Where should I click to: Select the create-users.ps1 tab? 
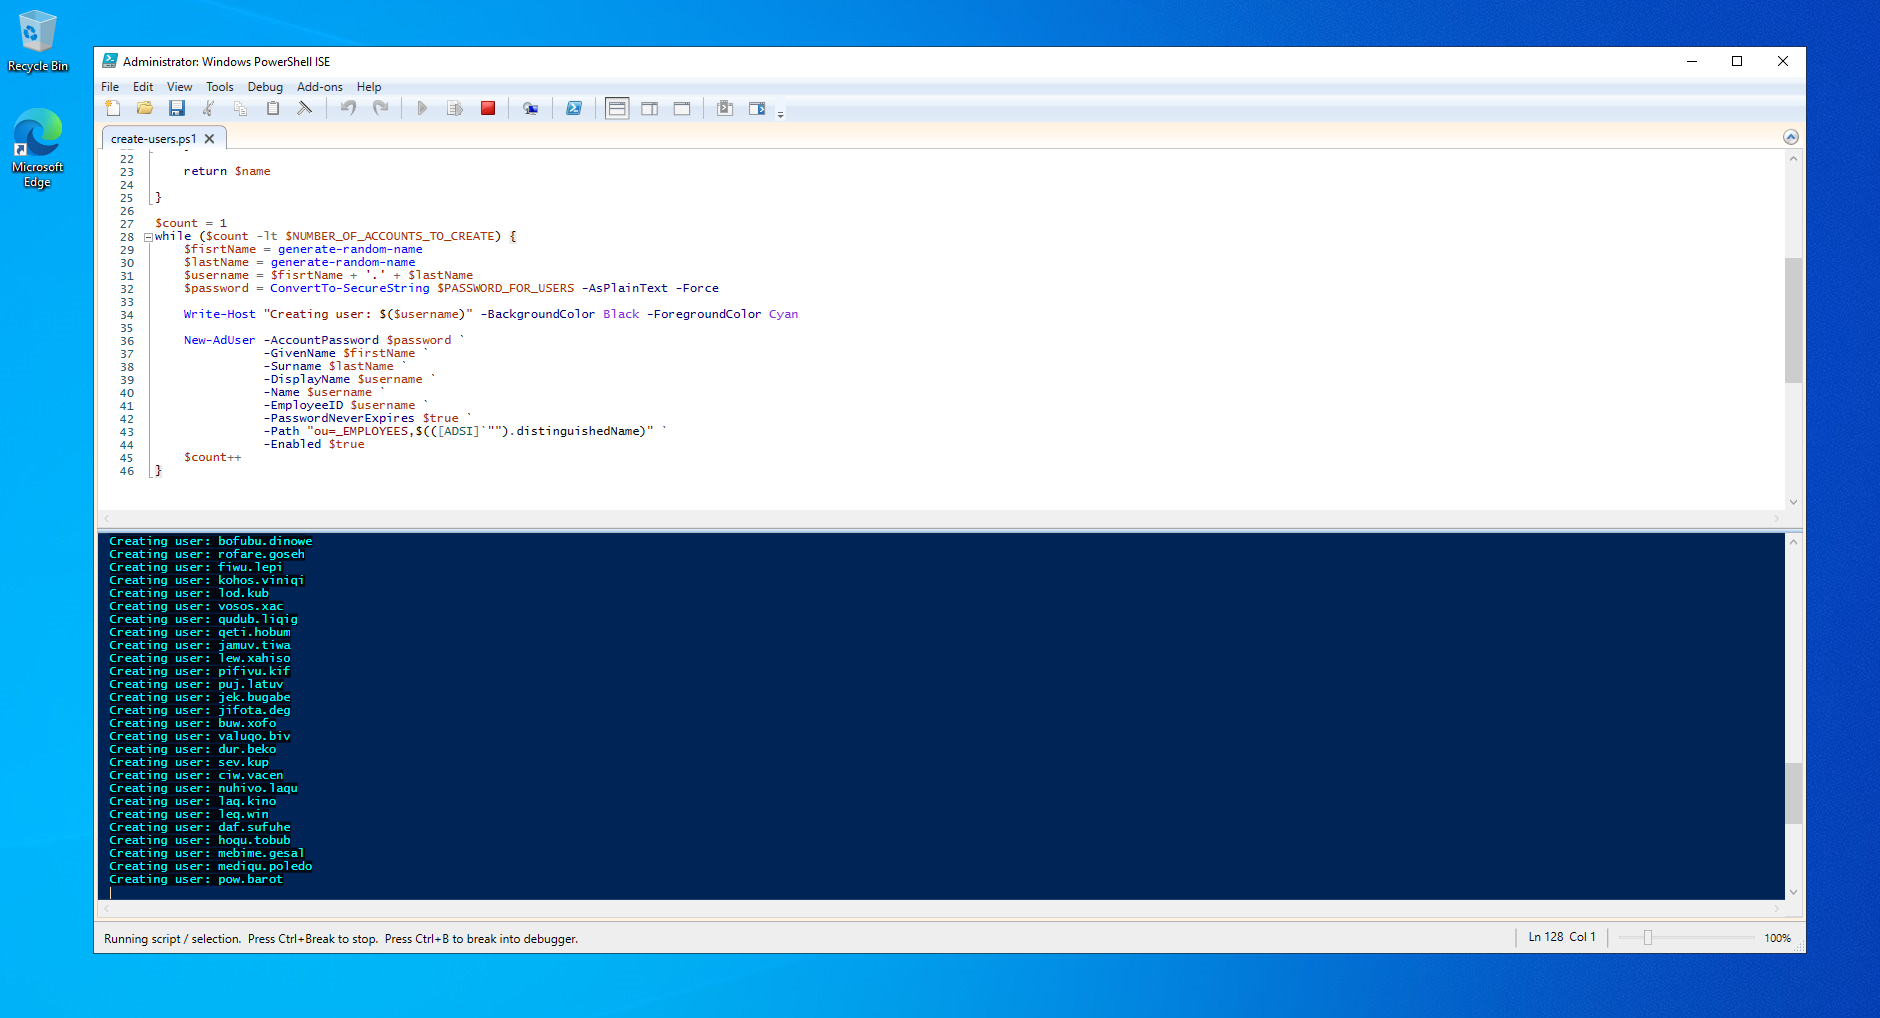click(153, 139)
